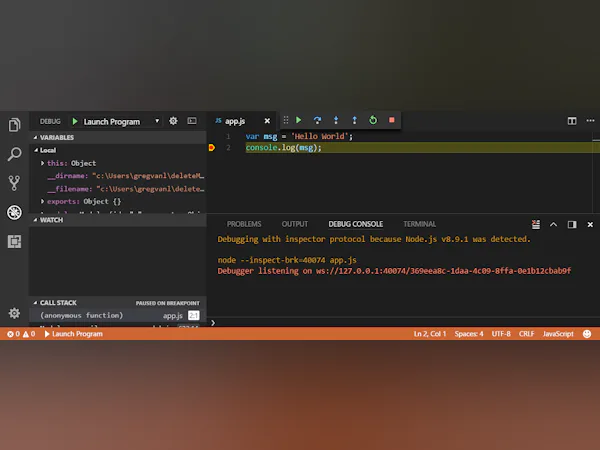Start debugging with green play button
The height and width of the screenshot is (450, 600).
(x=75, y=121)
